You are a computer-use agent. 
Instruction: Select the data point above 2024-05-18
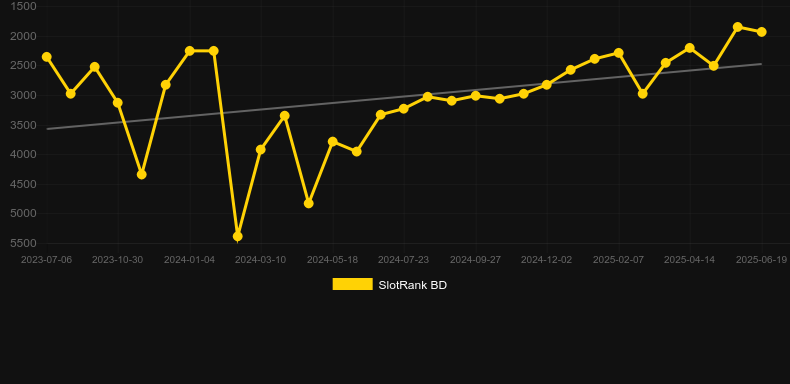pos(333,142)
